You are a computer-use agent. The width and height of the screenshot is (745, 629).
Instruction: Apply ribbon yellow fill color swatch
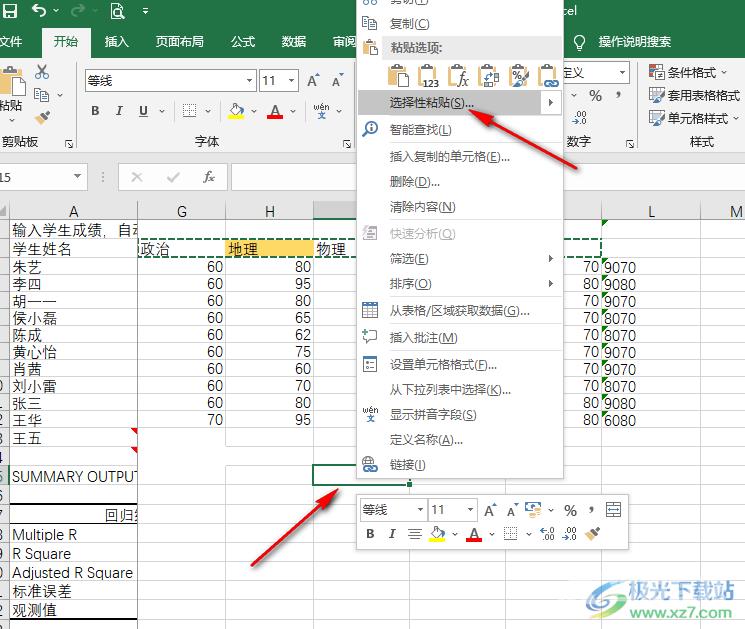tap(236, 111)
